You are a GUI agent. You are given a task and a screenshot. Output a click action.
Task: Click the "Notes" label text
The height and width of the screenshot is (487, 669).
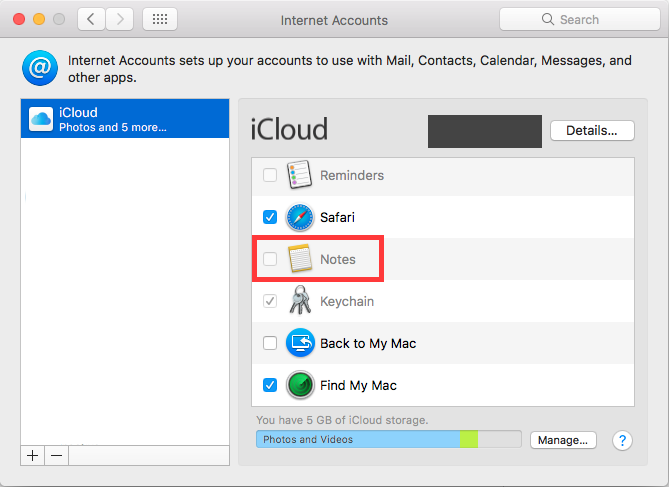(x=338, y=259)
